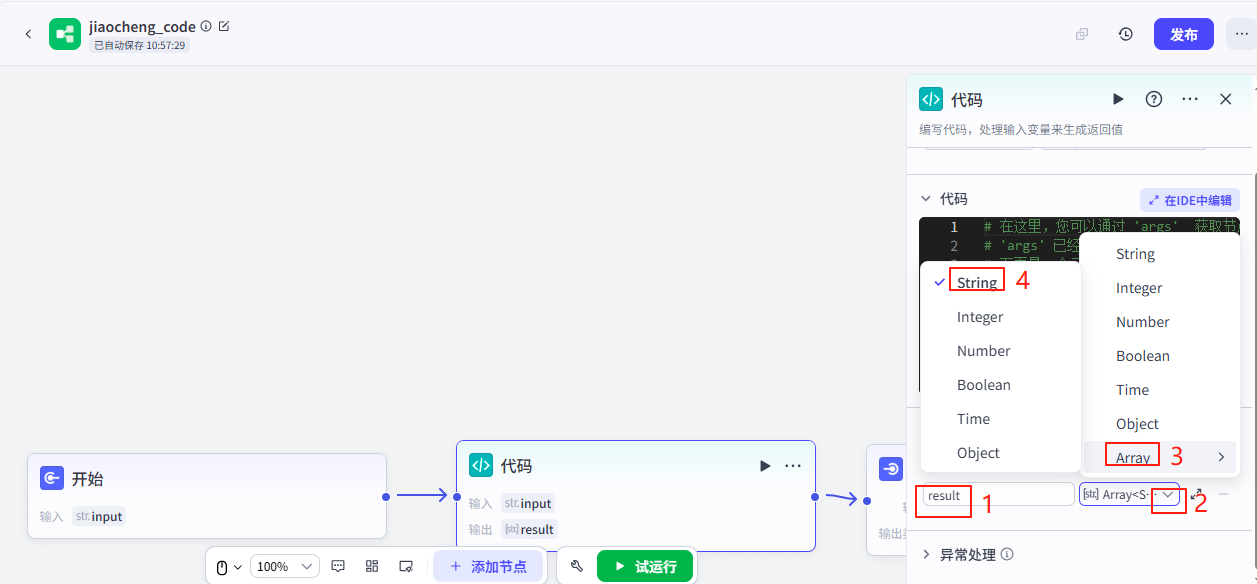Open the Array submenu item

pyautogui.click(x=1160, y=458)
